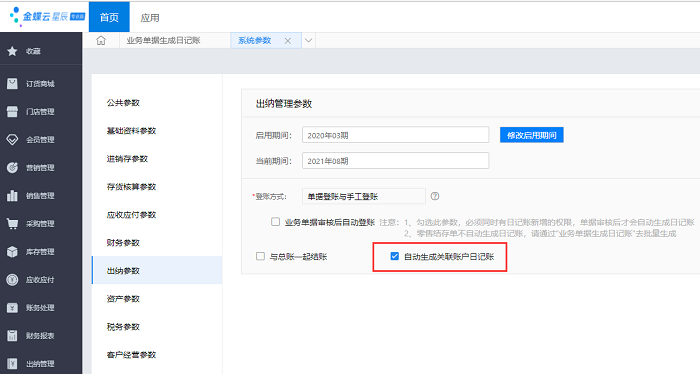
Task: Click the 收藏 star icon
Action: tap(12, 51)
